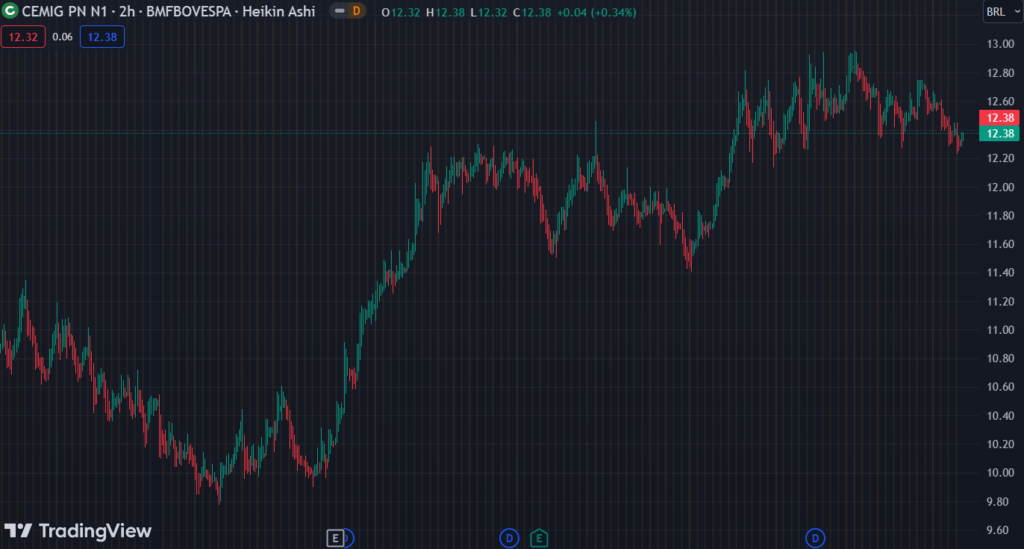Screen dimensions: 1024x549
Task: Click the red 12.38 price axis label
Action: [x=1000, y=117]
